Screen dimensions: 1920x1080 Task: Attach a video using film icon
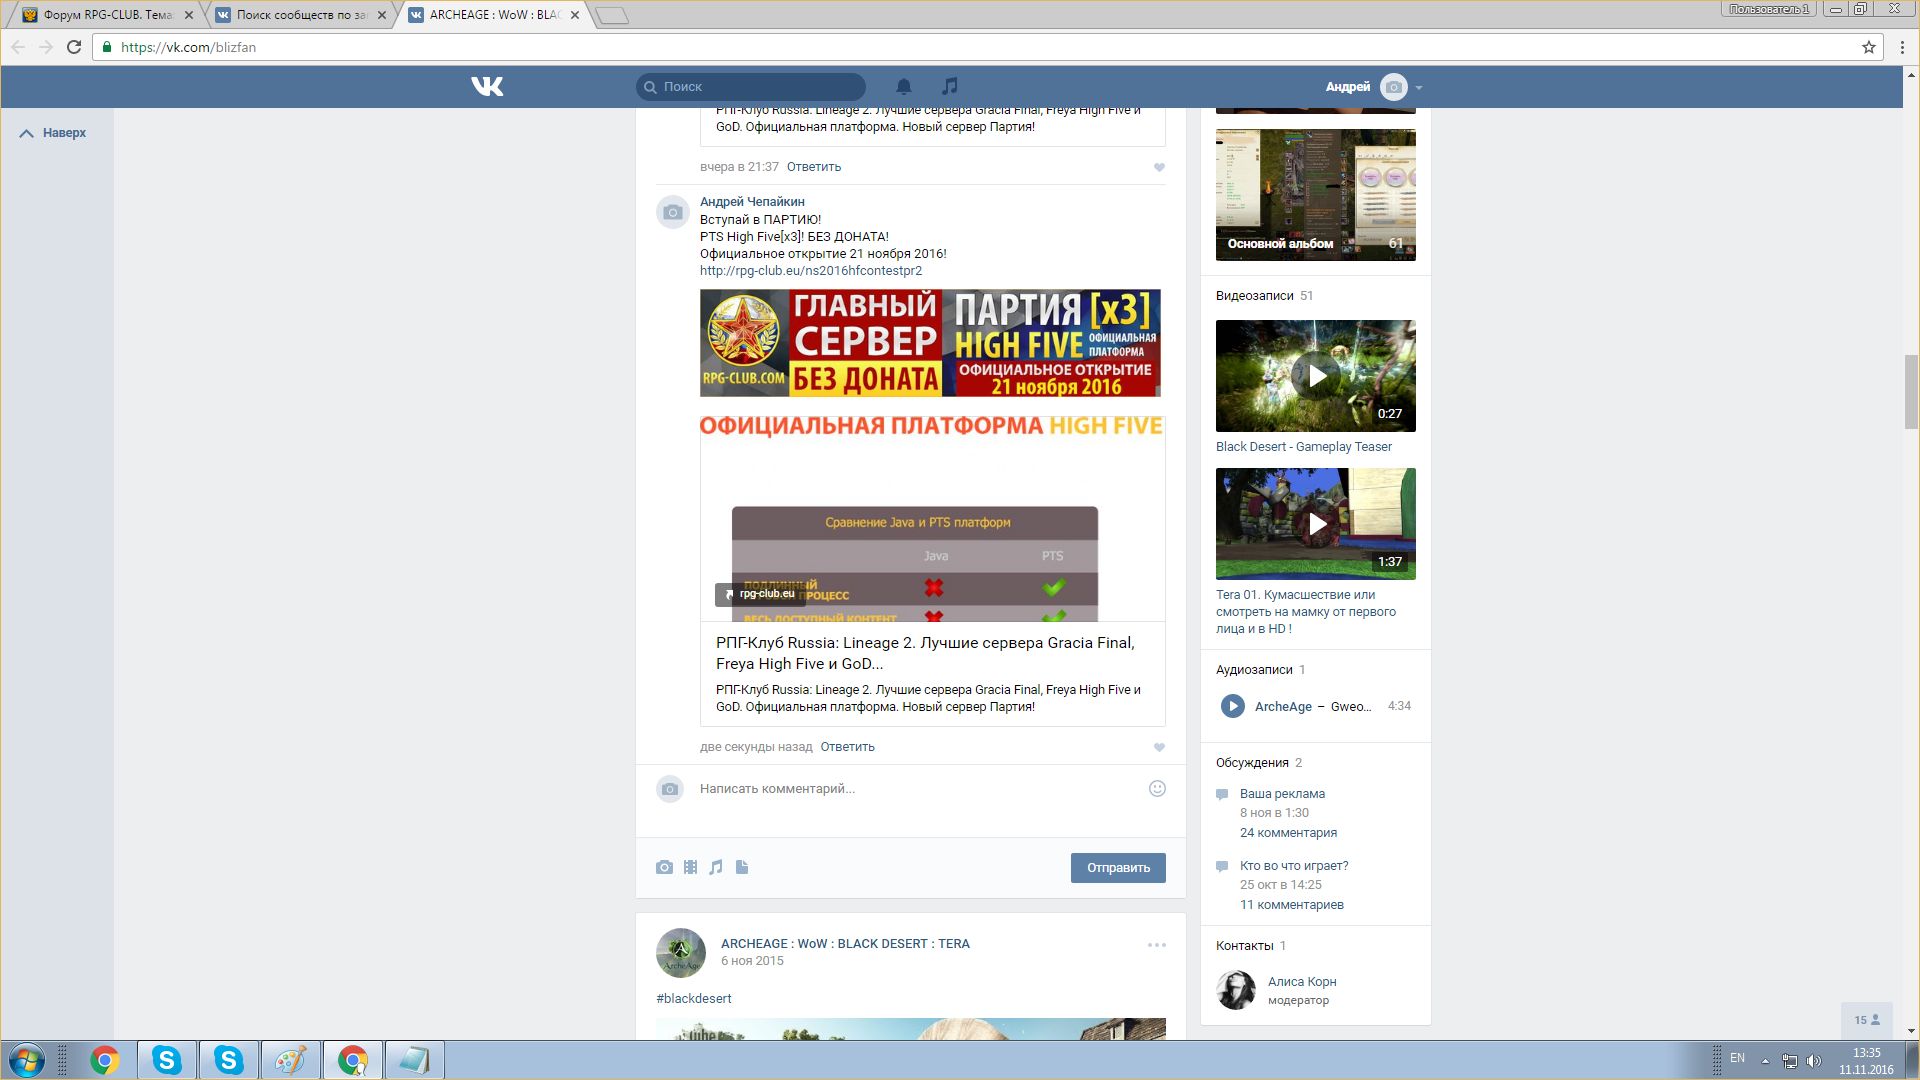tap(690, 867)
